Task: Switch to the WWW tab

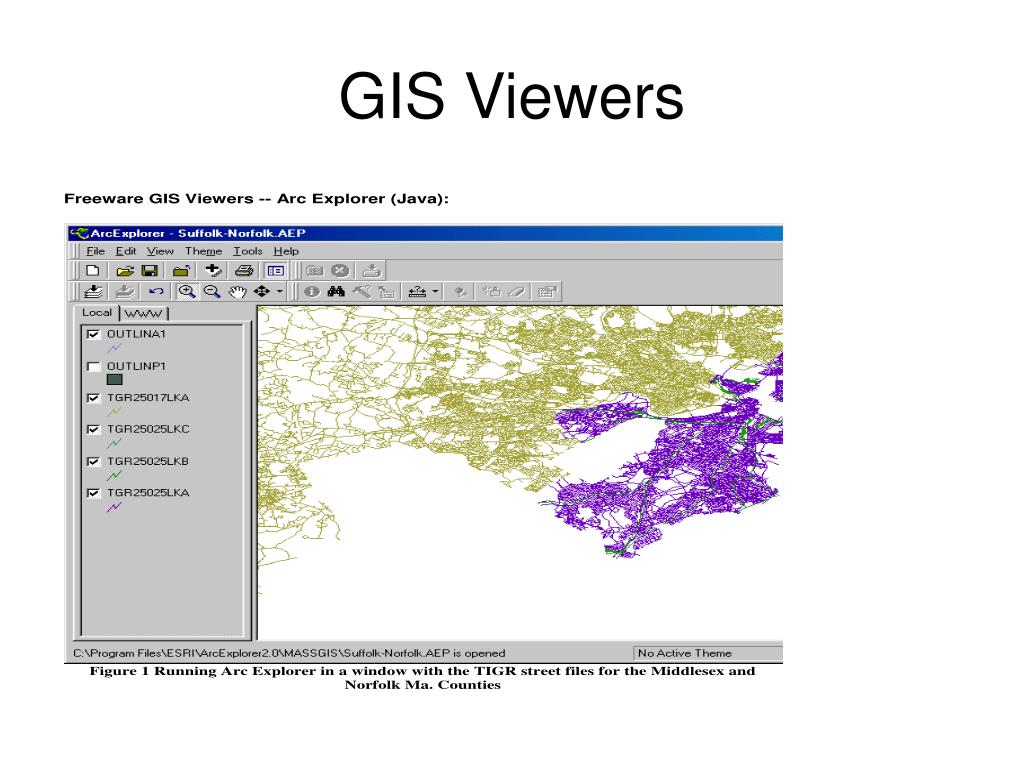Action: coord(144,313)
